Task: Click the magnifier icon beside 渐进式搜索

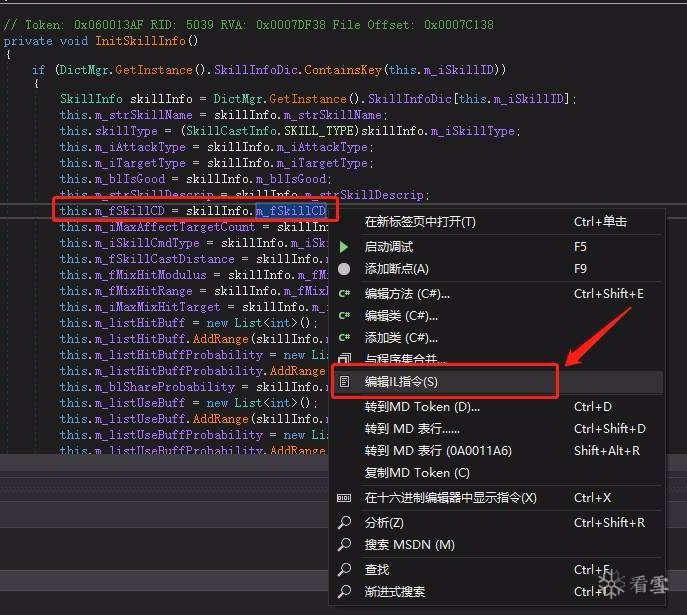Action: (x=344, y=591)
